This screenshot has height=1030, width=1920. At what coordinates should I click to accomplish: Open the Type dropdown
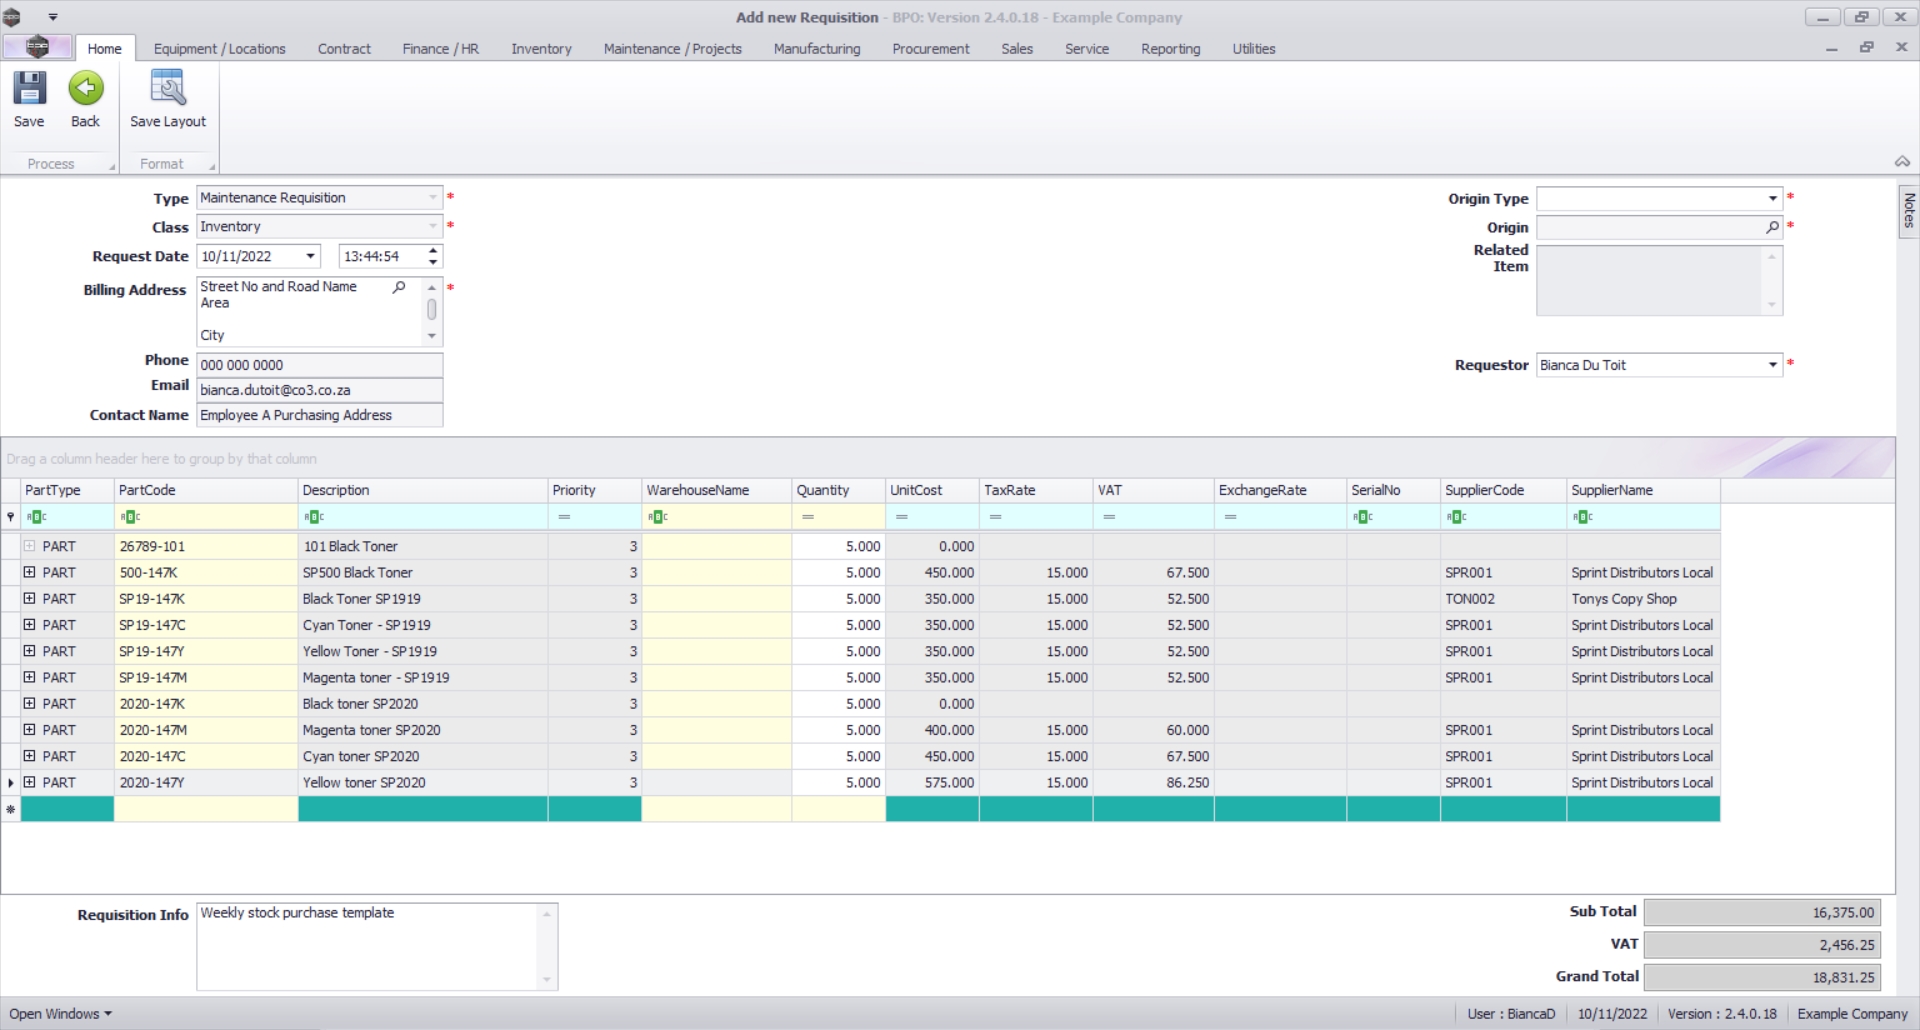tap(432, 198)
